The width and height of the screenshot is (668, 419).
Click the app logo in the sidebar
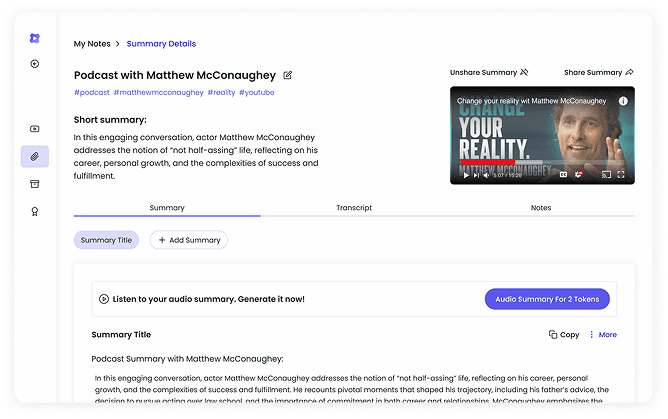tap(35, 38)
